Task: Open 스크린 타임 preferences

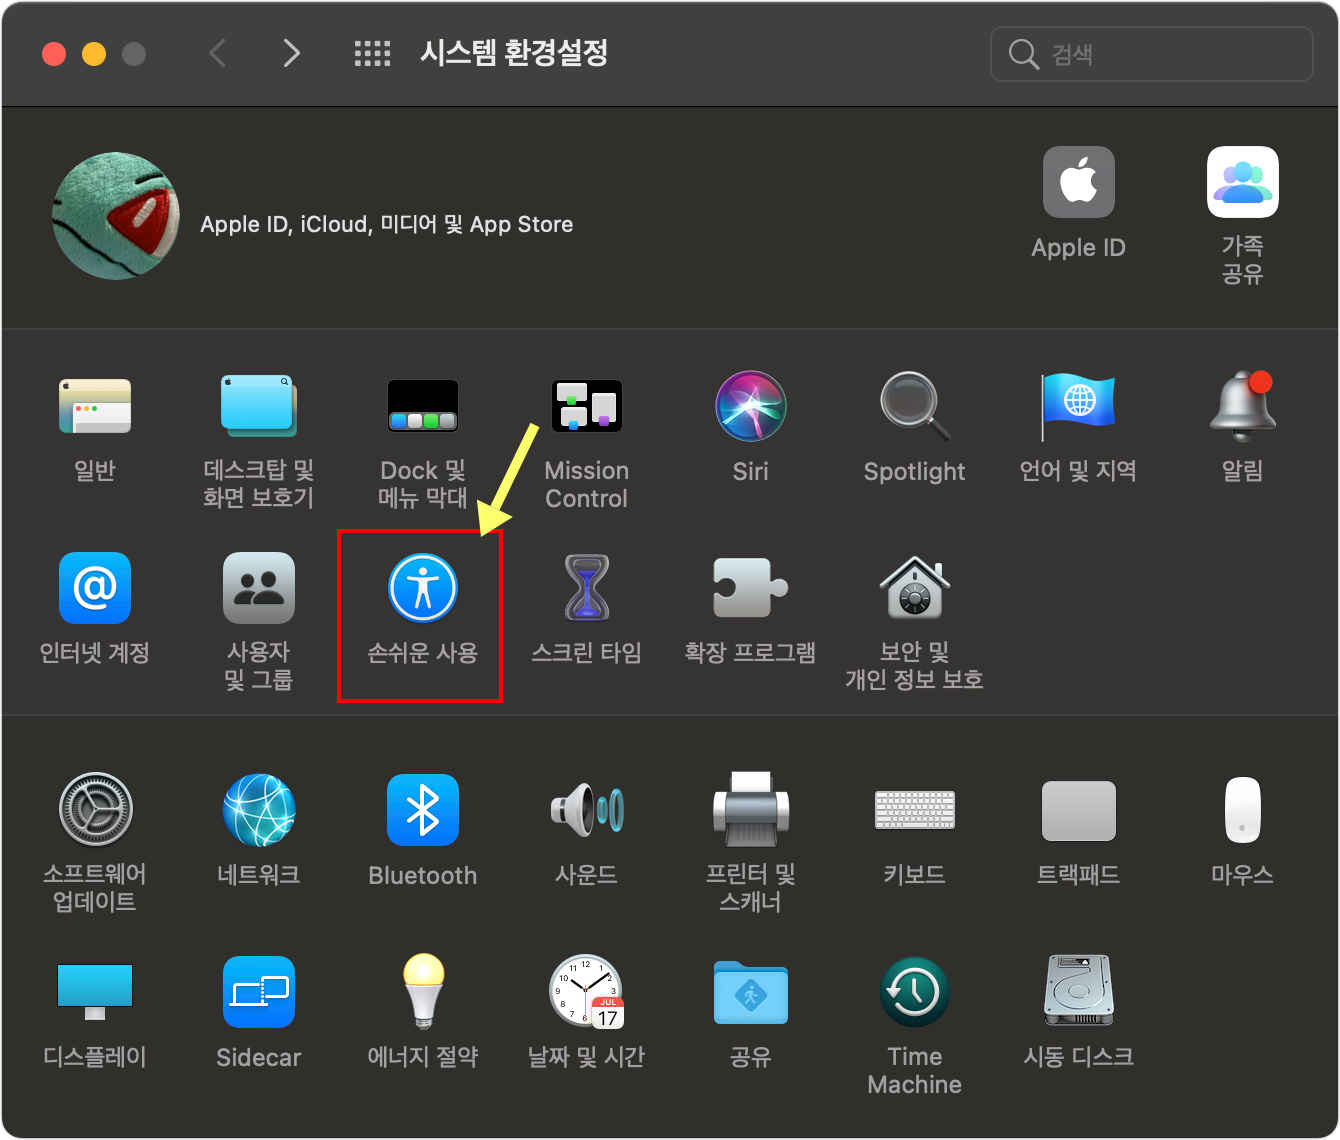Action: tap(587, 588)
